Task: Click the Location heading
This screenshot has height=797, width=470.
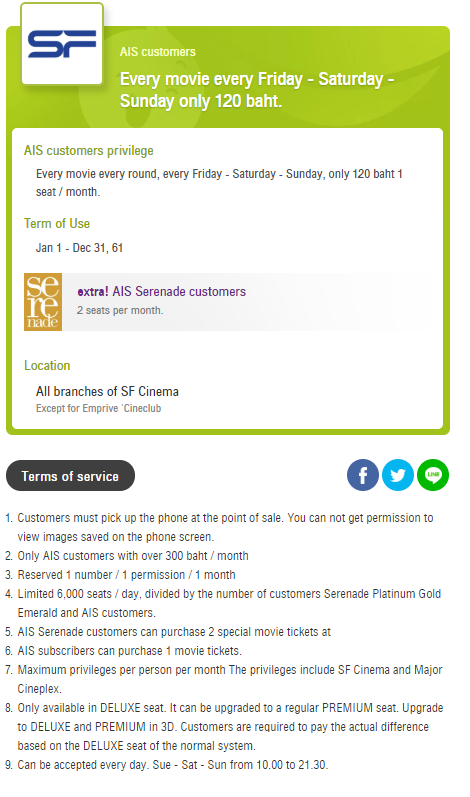Action: coord(47,365)
